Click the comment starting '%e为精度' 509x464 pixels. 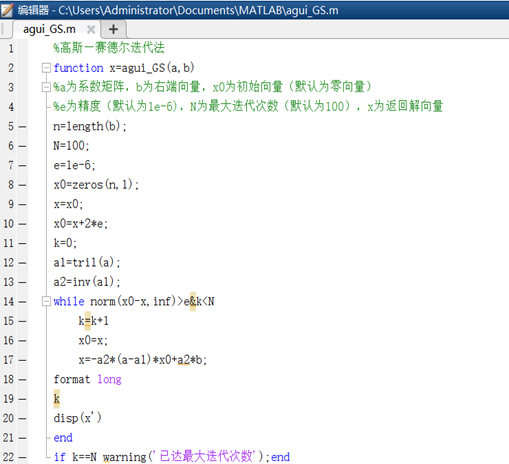248,106
